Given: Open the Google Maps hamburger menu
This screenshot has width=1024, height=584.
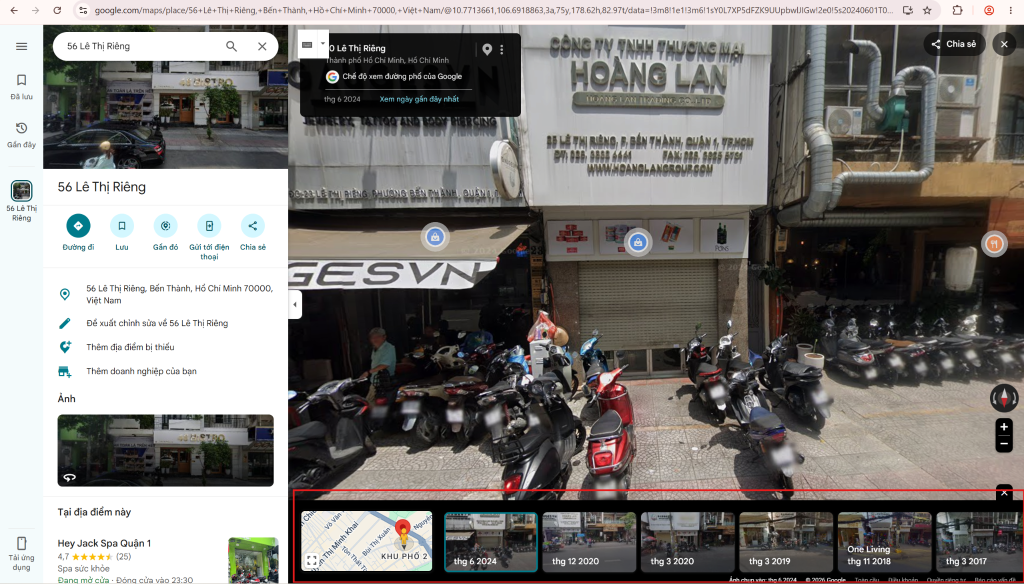Looking at the screenshot, I should (22, 46).
